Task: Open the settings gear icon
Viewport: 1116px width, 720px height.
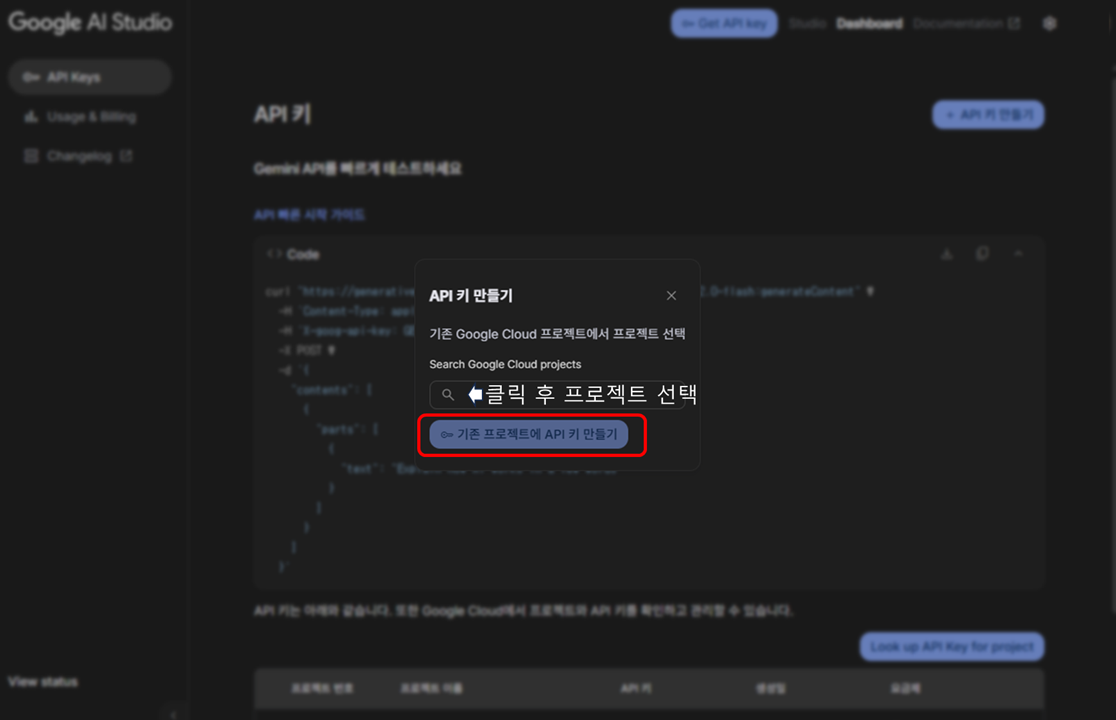Action: (1049, 23)
